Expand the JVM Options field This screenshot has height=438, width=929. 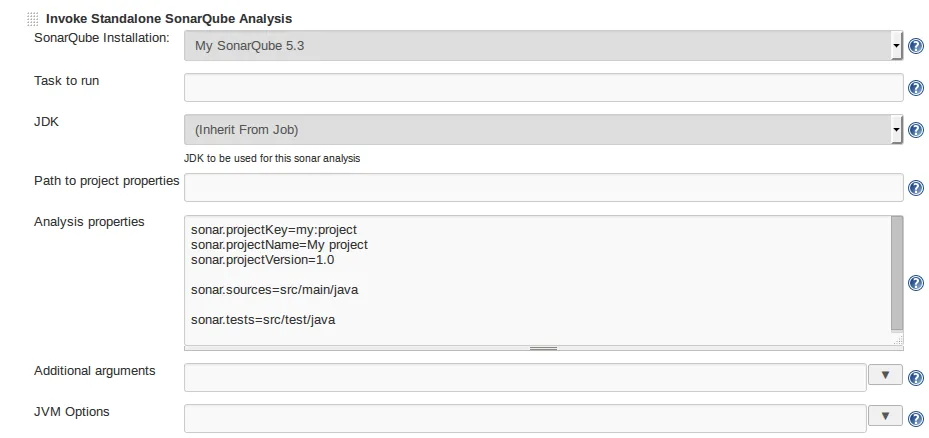[885, 416]
